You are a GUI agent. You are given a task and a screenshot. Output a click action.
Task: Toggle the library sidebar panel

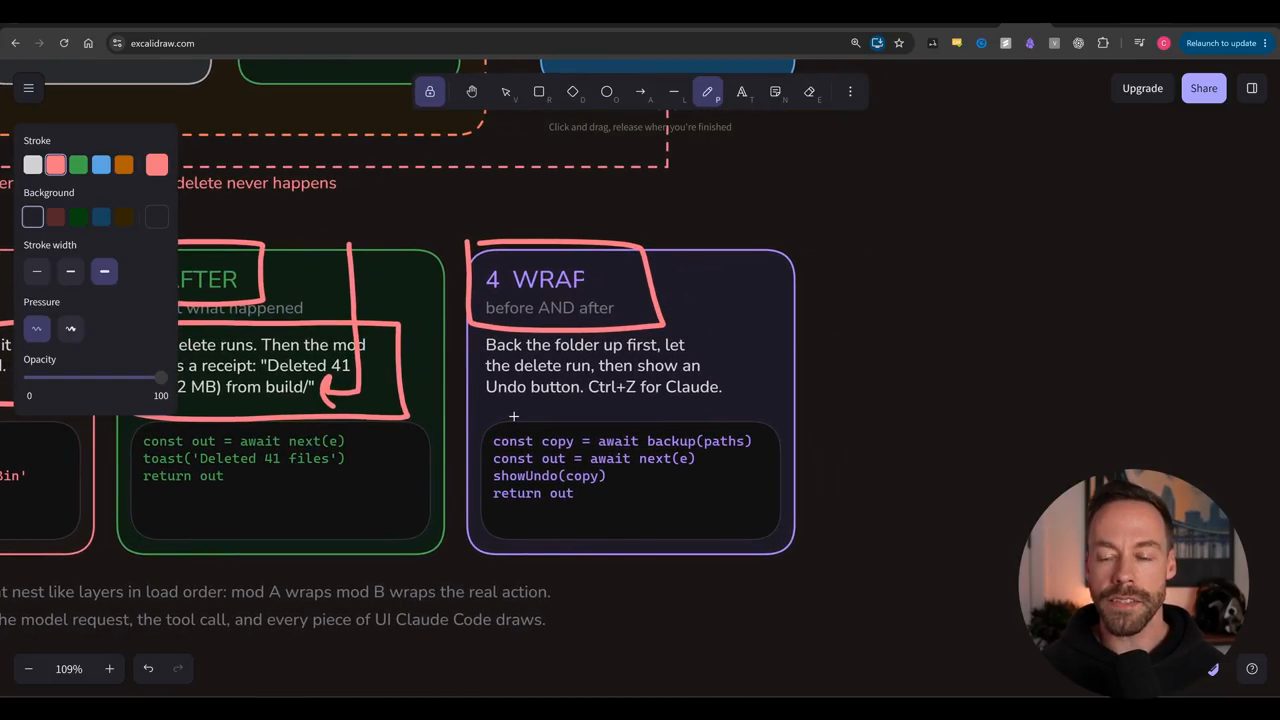pos(1252,88)
